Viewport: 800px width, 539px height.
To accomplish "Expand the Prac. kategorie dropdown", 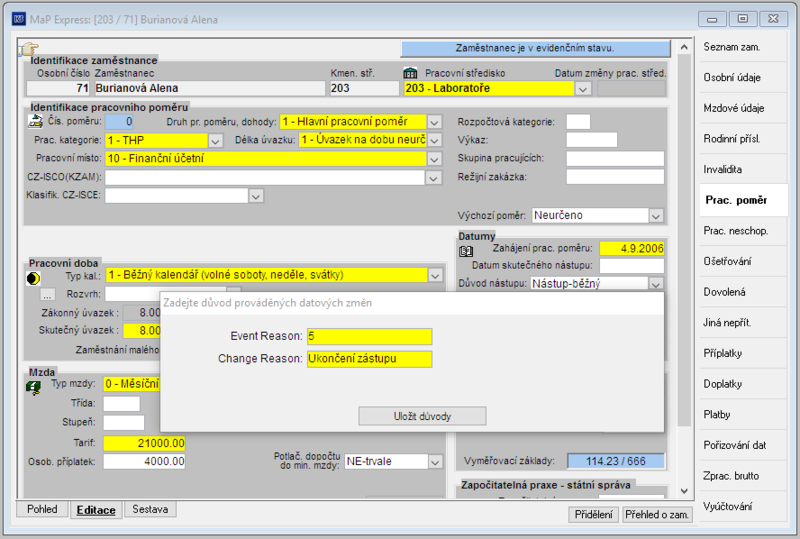I will (215, 141).
